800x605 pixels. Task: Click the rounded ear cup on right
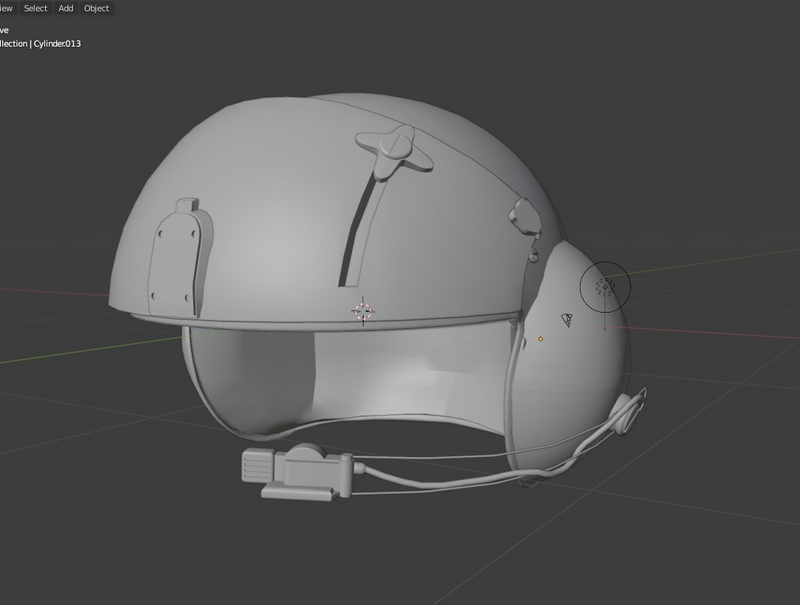click(x=585, y=360)
